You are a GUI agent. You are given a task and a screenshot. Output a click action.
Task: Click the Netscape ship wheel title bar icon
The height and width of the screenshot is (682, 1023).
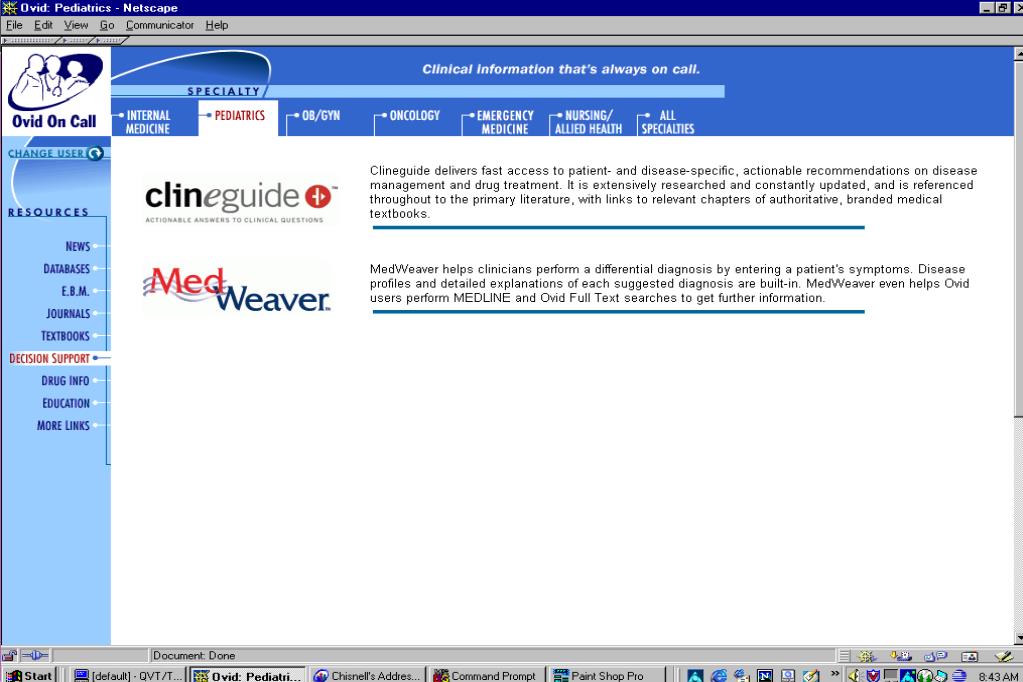[x=9, y=8]
